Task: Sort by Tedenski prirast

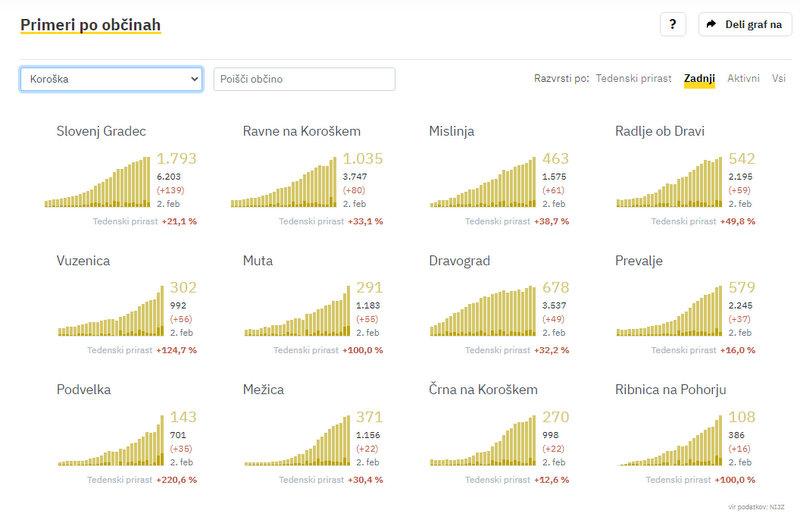Action: point(634,78)
